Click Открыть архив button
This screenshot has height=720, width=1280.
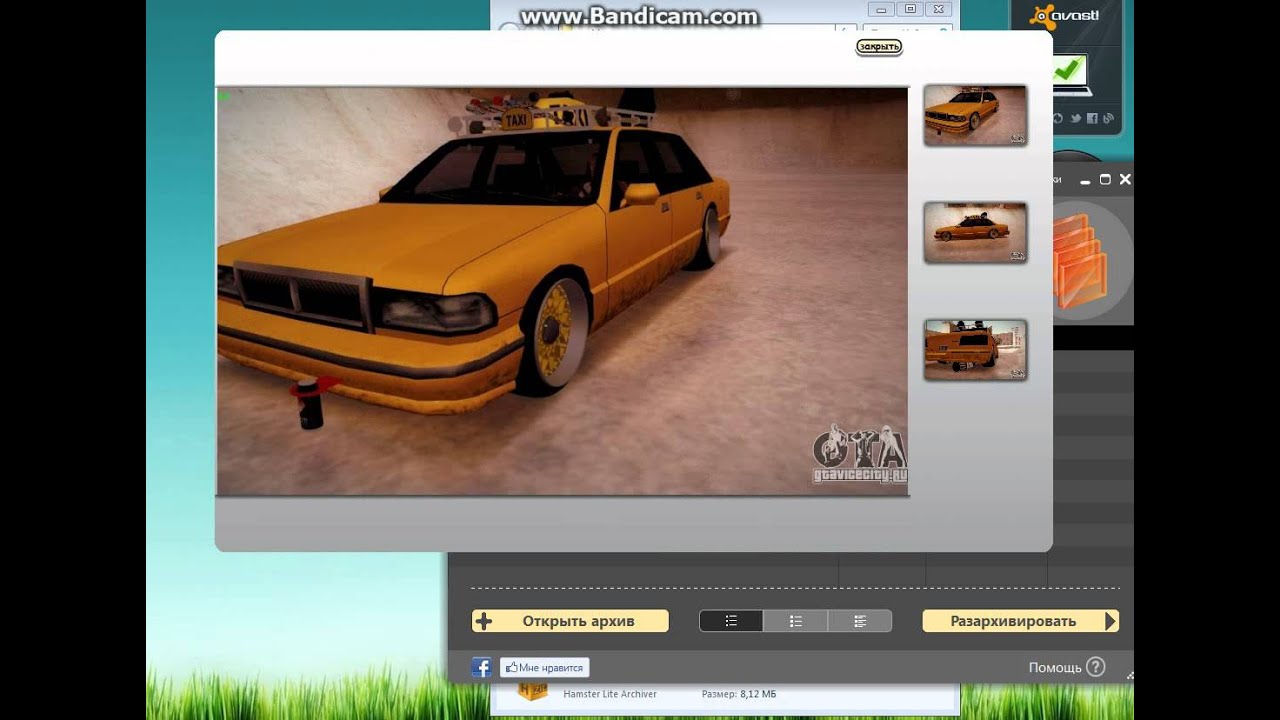pyautogui.click(x=570, y=621)
